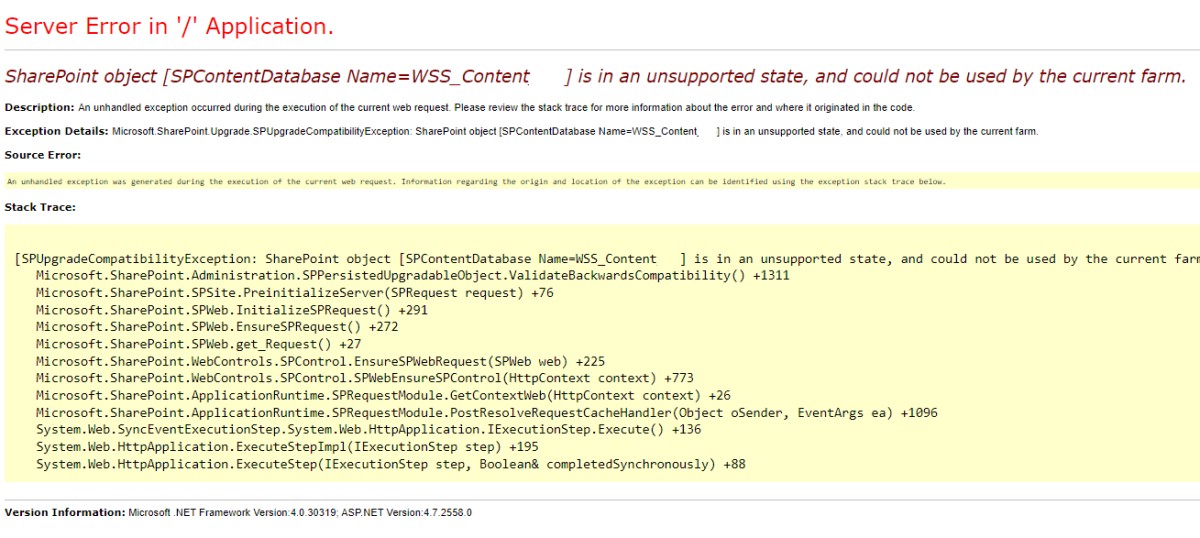Click the SPControl.EnsureSPWebRequest(SPWeb web) +225 line
This screenshot has width=1200, height=538.
coord(320,361)
